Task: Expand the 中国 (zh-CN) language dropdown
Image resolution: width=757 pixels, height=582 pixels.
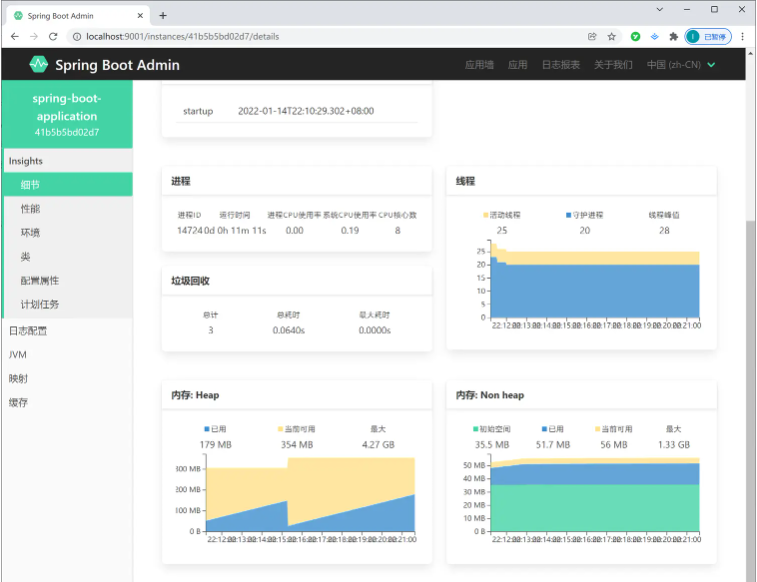Action: coord(681,65)
